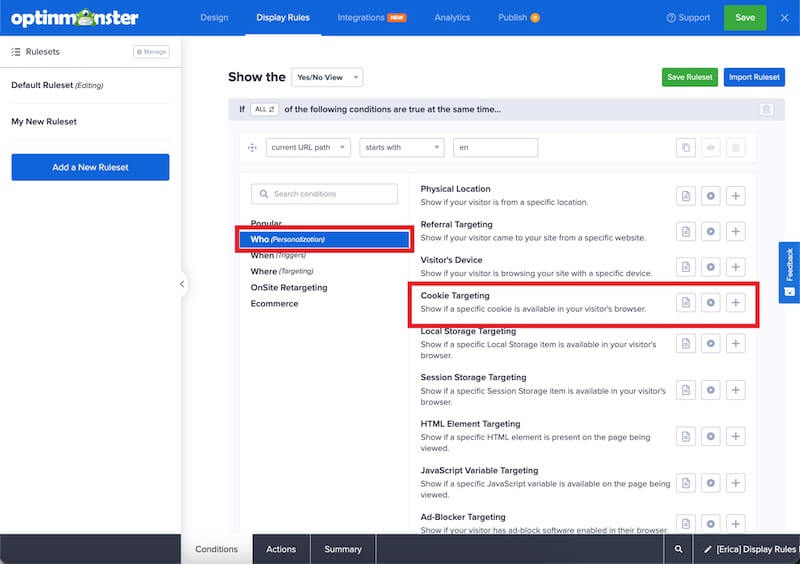The width and height of the screenshot is (800, 564).
Task: Open documentation for Local Storage Targeting
Action: tap(686, 344)
